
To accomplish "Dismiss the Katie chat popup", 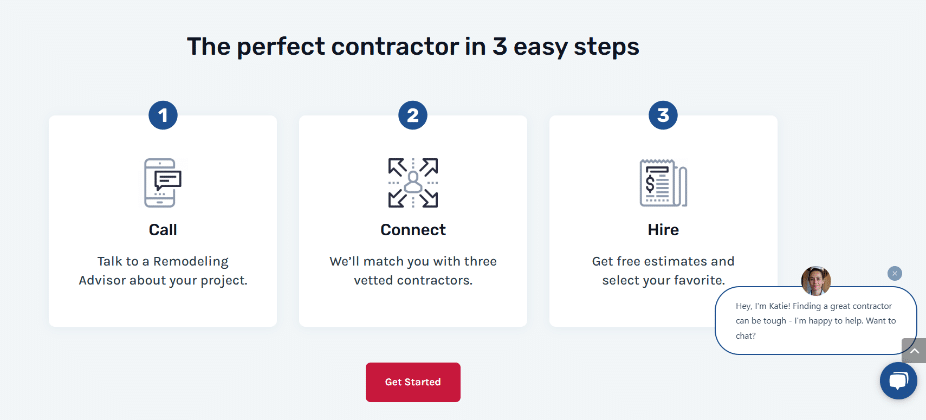I will click(x=895, y=273).
